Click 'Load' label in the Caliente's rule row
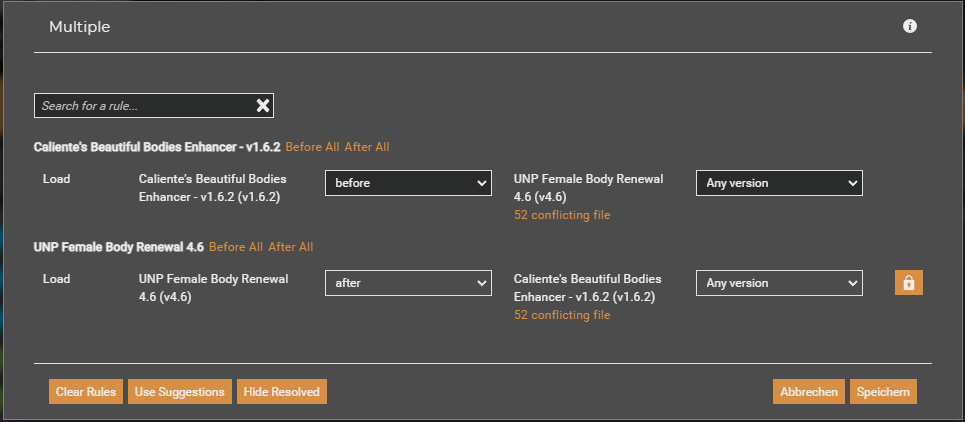The image size is (965, 422). click(57, 179)
